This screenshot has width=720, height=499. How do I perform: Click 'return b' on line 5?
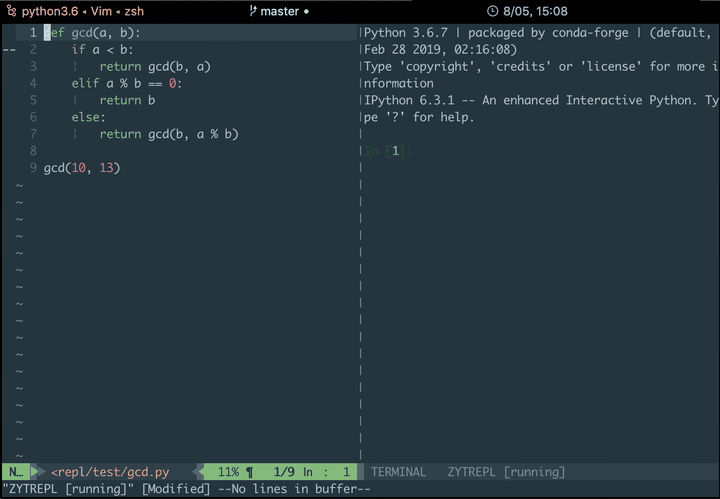tap(127, 101)
